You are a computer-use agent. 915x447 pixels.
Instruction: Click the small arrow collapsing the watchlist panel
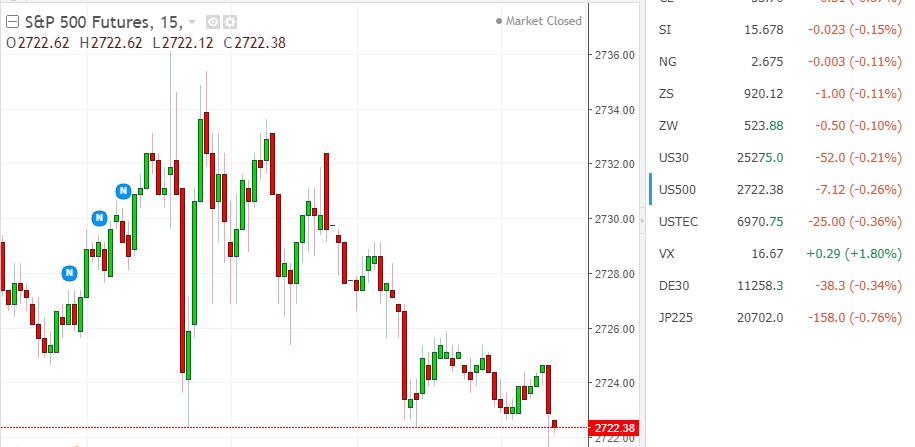tap(643, 221)
